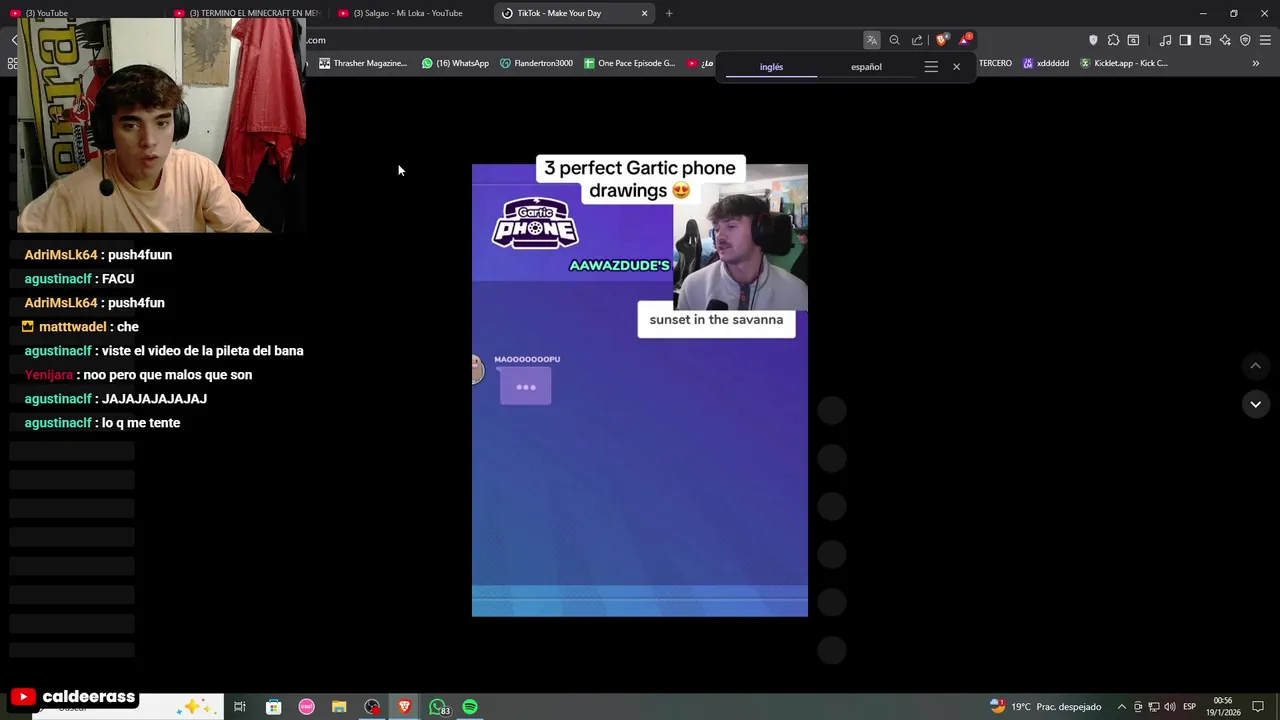Open Brave Rewards triangle icon
This screenshot has height=720, width=1280.
(964, 40)
